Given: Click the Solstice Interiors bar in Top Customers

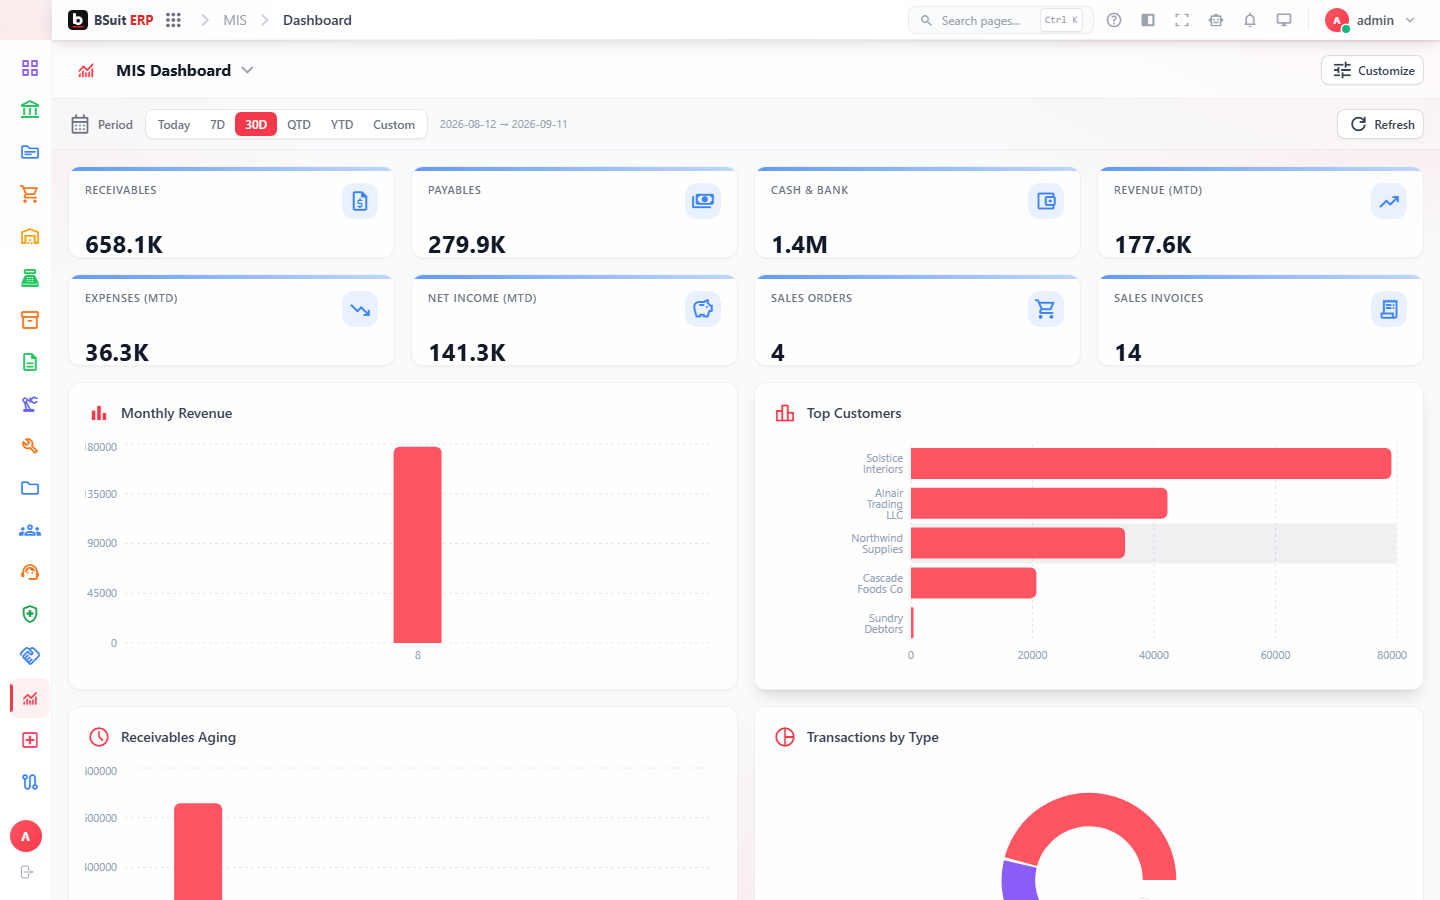Looking at the screenshot, I should (1151, 463).
